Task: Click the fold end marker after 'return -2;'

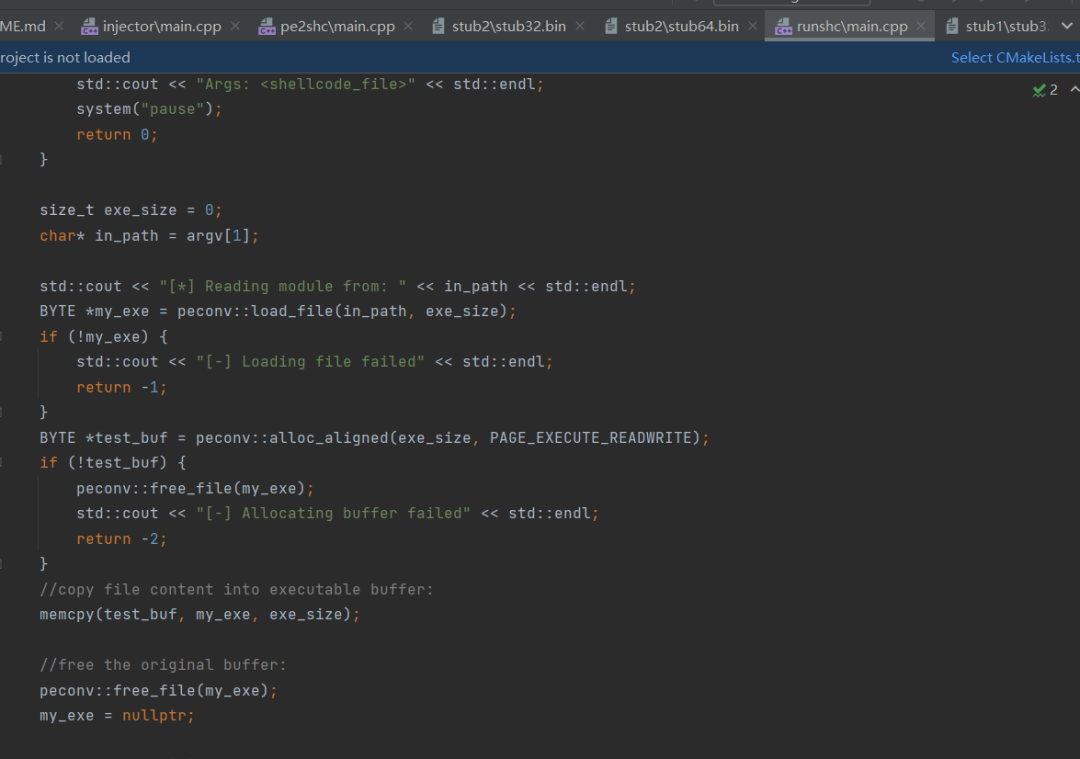Action: click(x=1, y=564)
